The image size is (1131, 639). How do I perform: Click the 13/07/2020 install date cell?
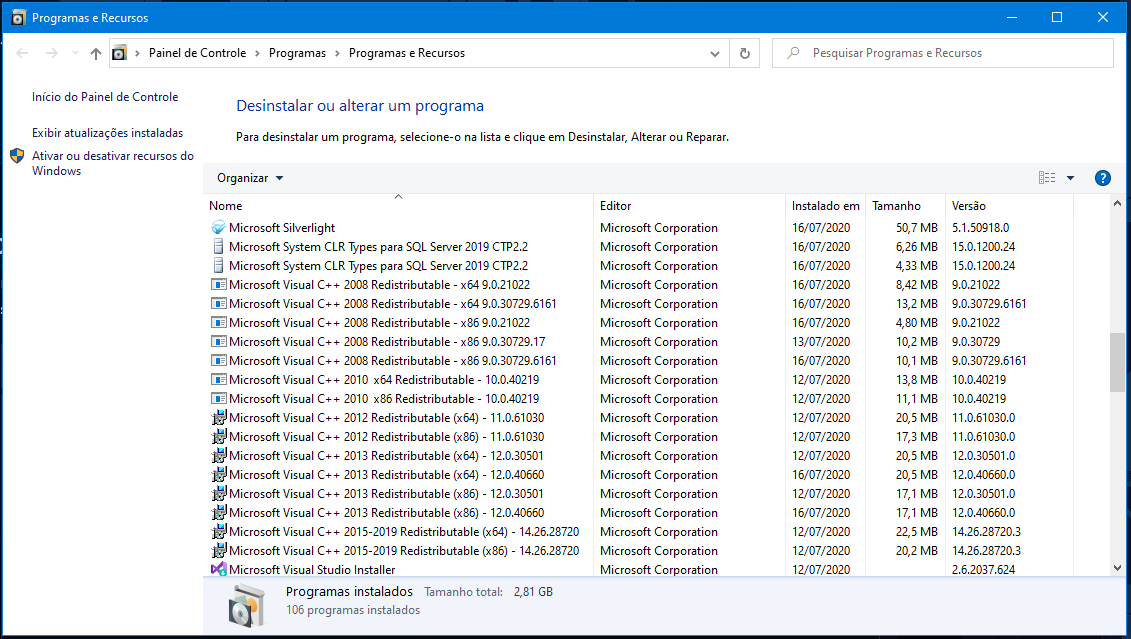tap(821, 341)
